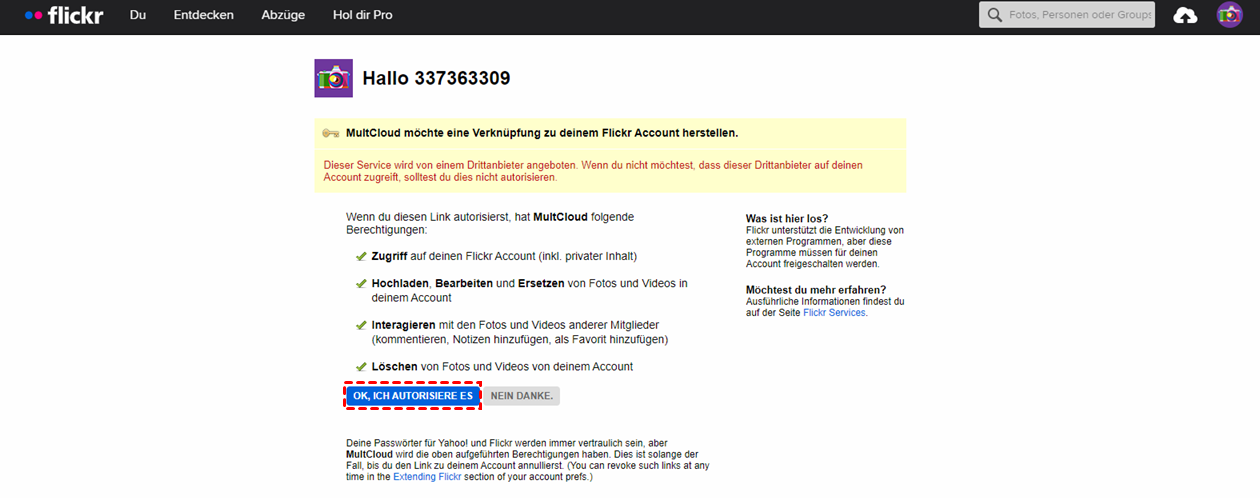Click the search magnifier icon

click(994, 15)
